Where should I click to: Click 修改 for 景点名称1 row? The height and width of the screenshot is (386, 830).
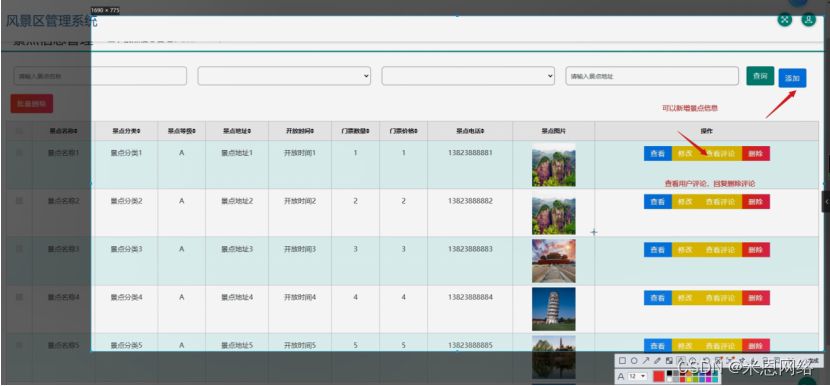[x=685, y=154]
